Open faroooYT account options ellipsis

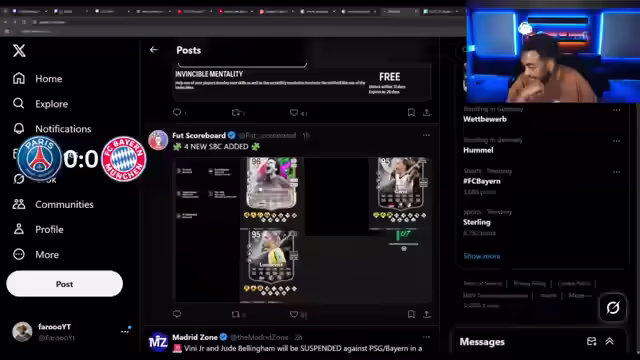[125, 331]
